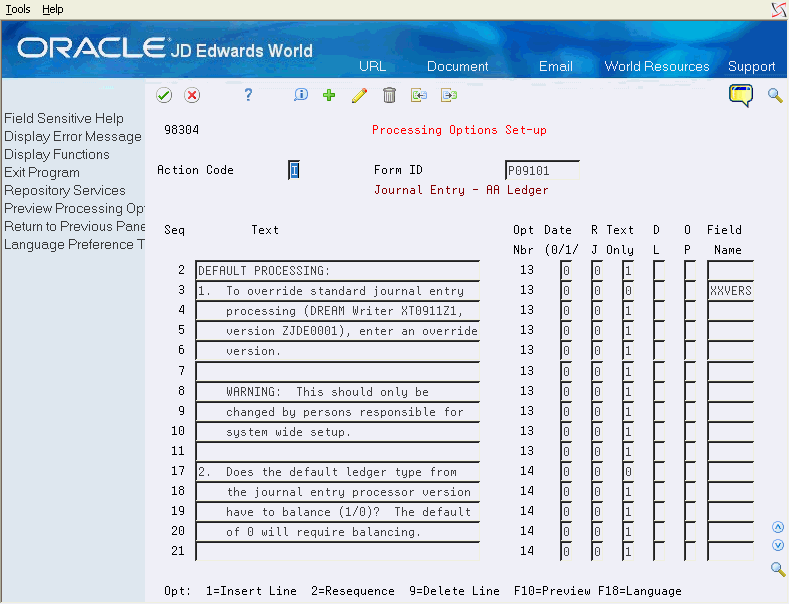This screenshot has width=789, height=604.
Task: Click the right-arrow page import icon
Action: tap(449, 95)
